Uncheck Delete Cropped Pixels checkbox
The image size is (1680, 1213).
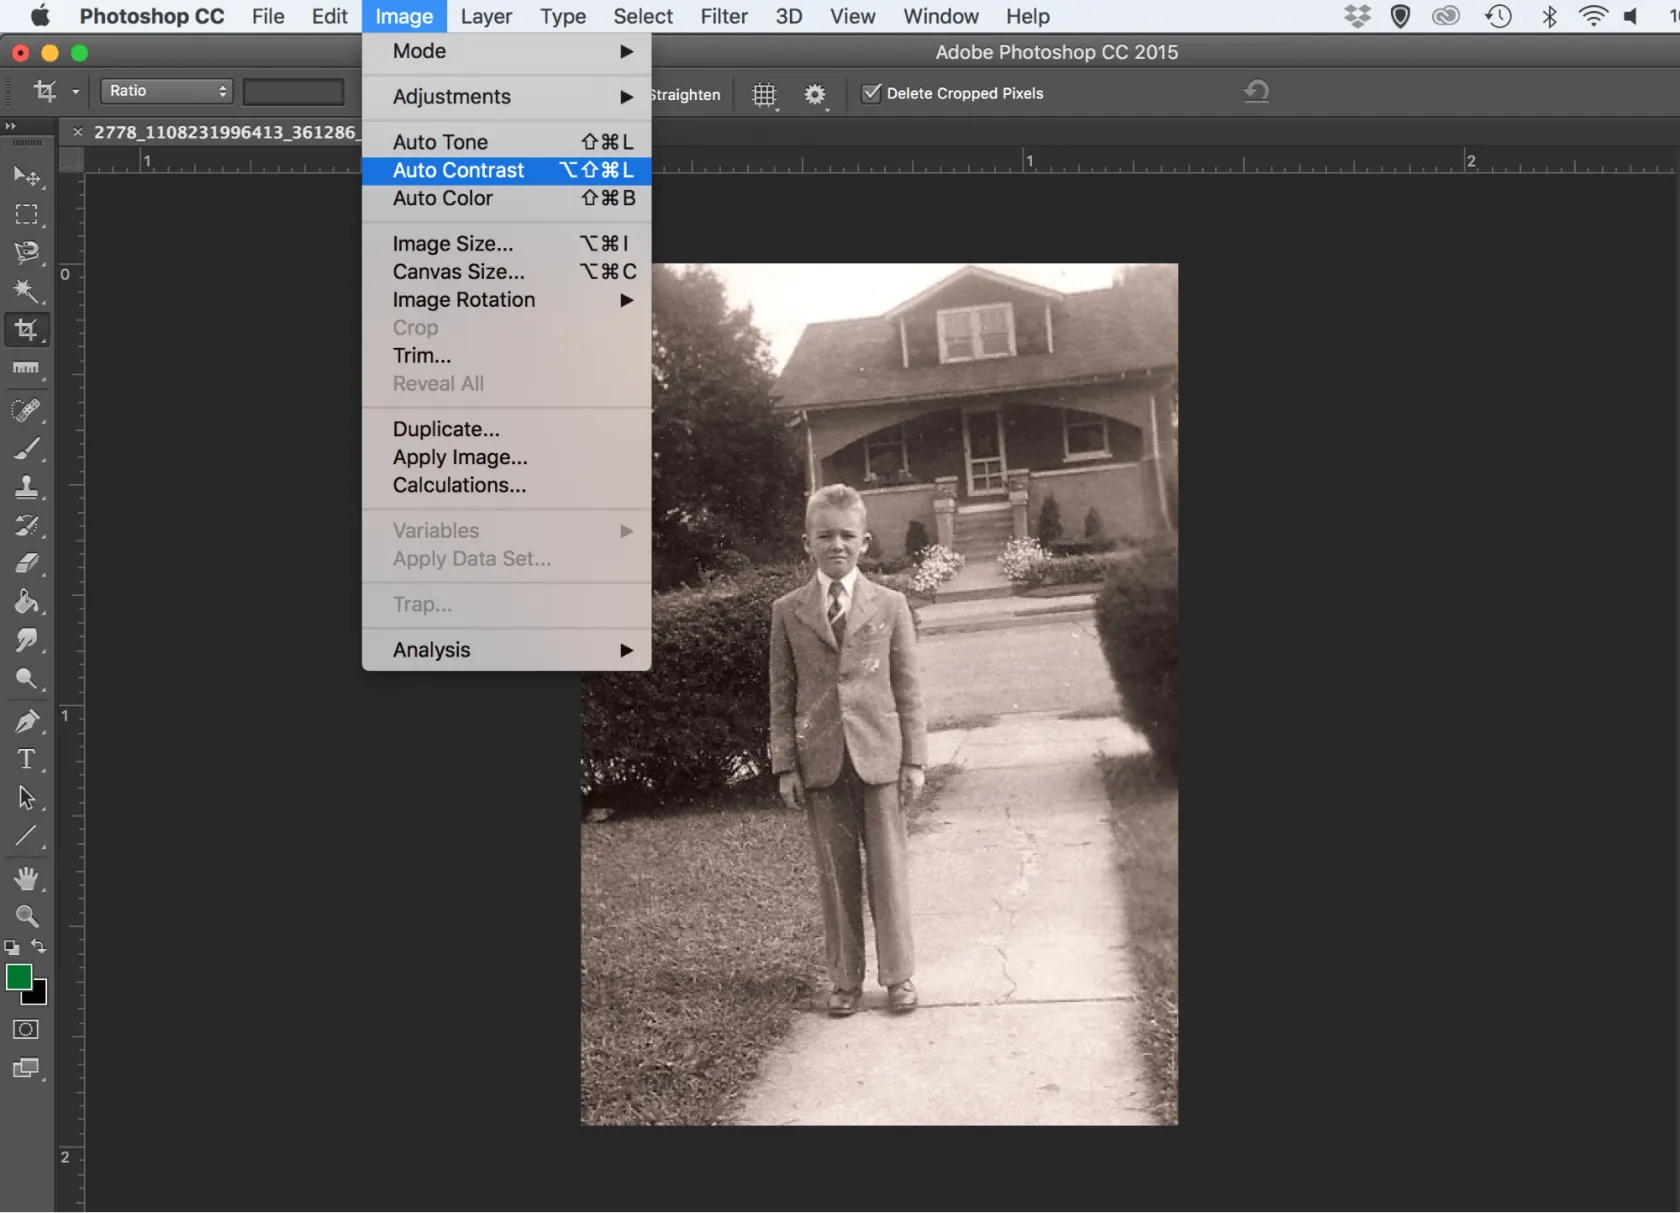[872, 93]
